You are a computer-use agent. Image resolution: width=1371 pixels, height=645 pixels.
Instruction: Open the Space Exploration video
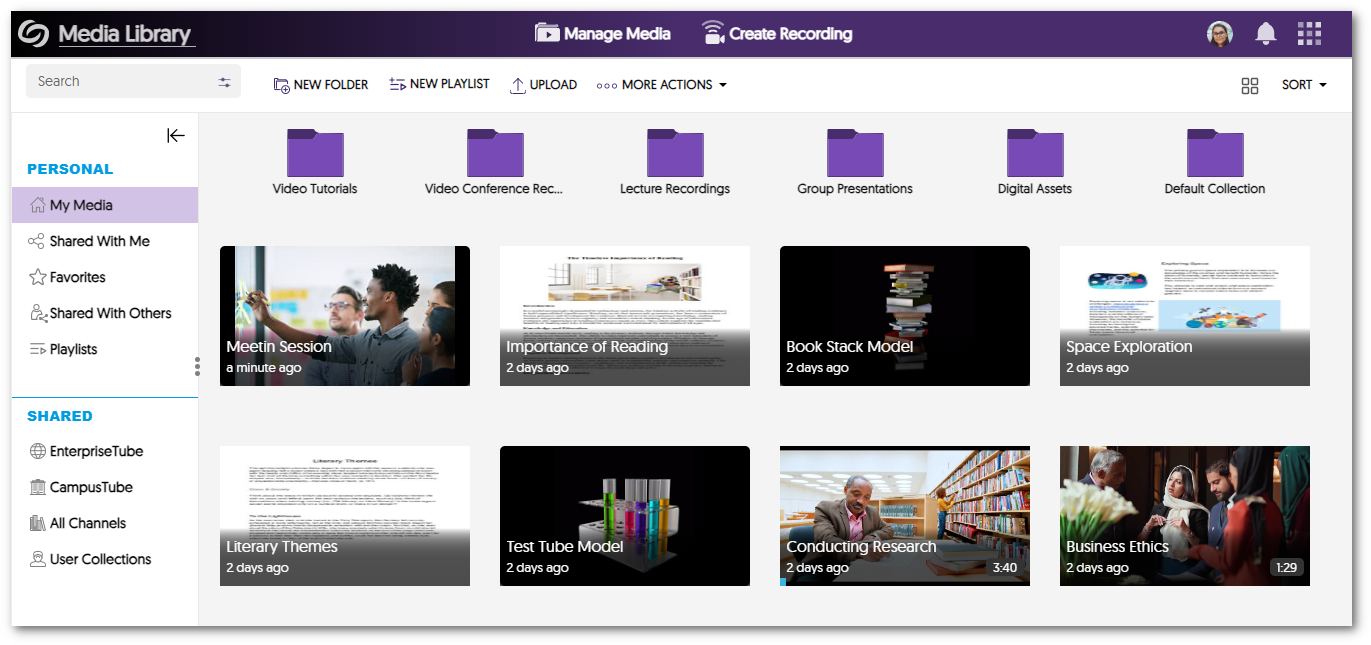point(1184,316)
